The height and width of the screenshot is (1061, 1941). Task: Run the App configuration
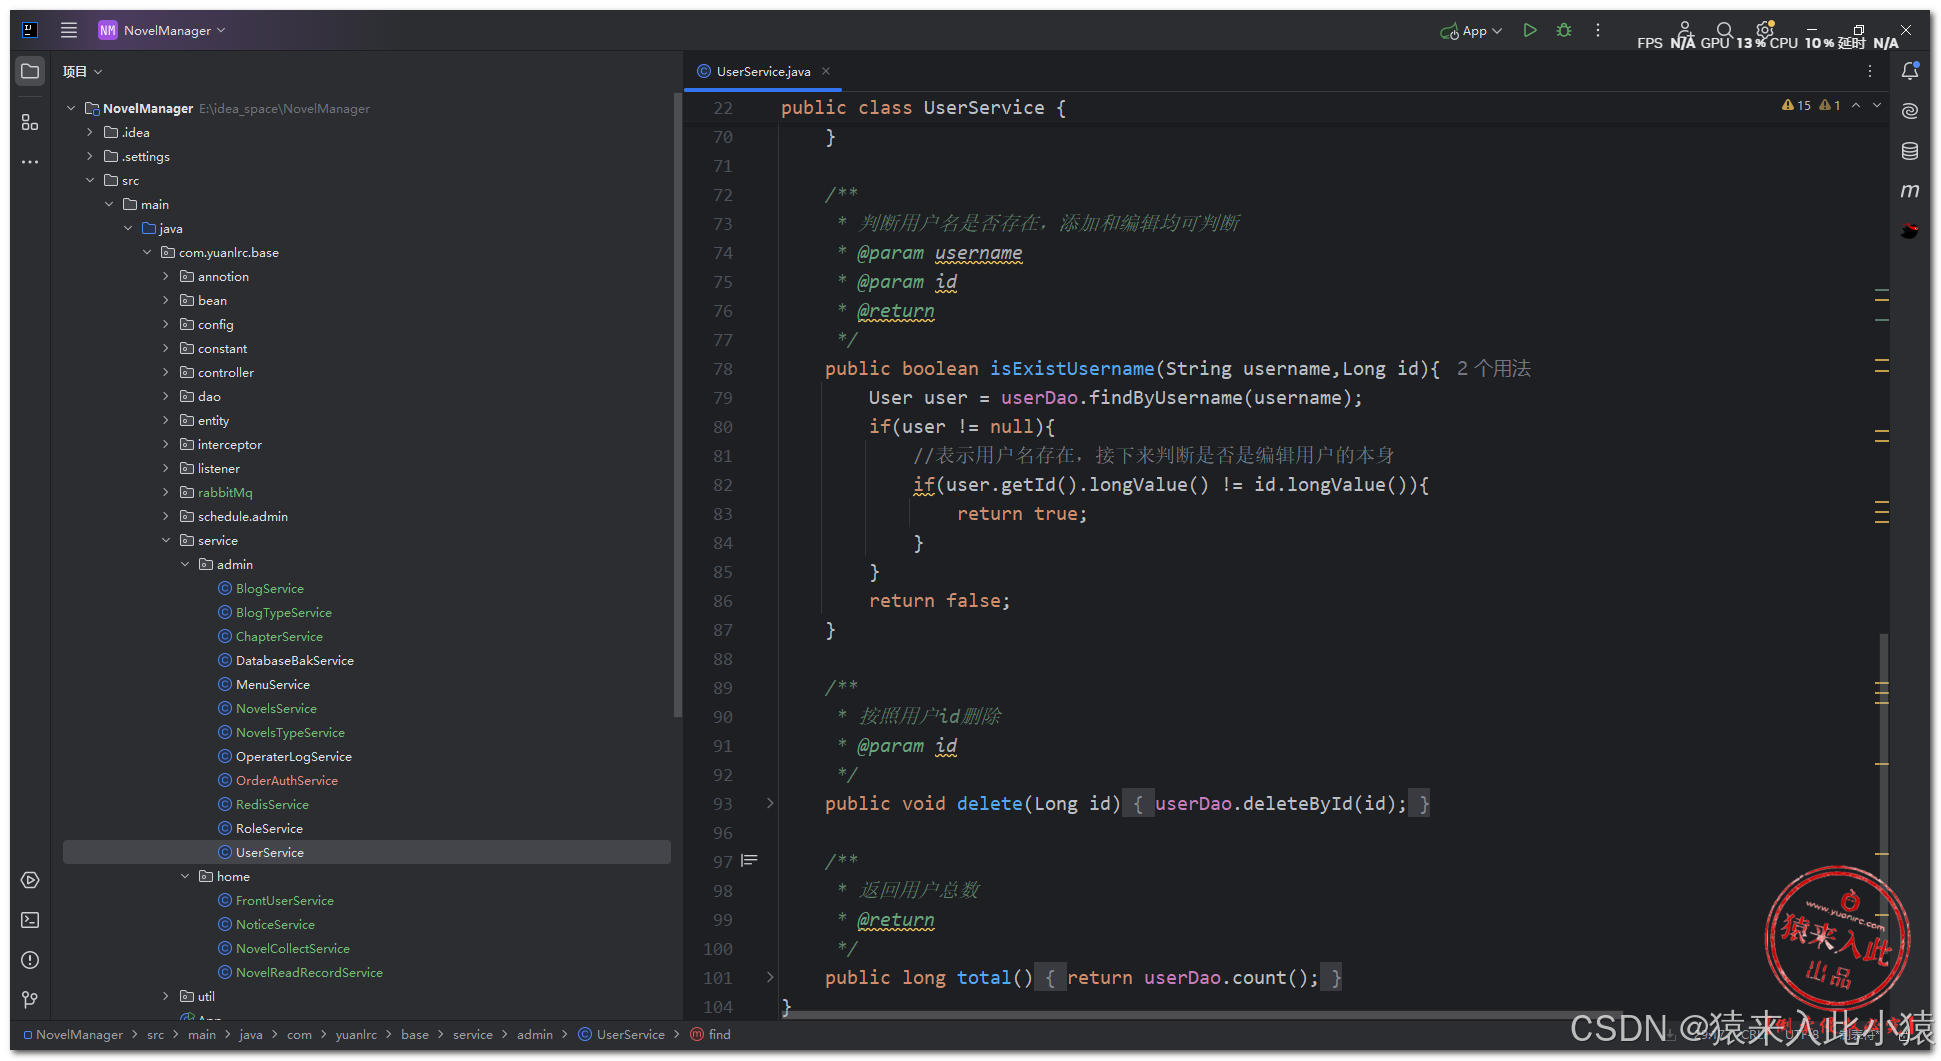(1530, 30)
